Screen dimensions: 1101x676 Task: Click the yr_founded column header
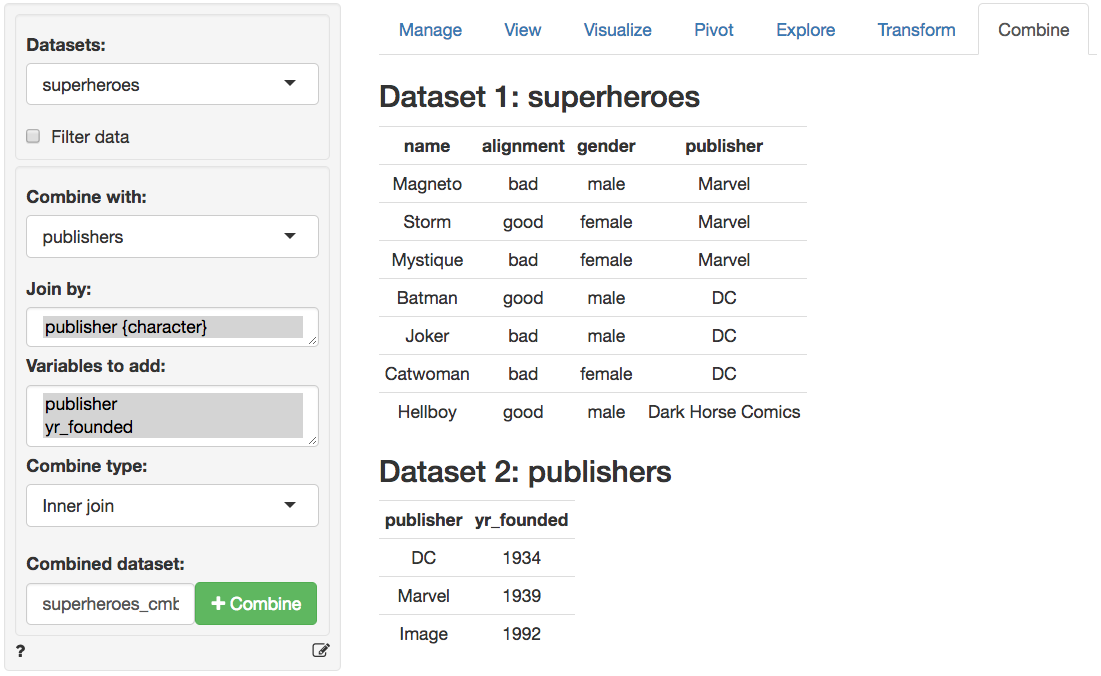click(521, 520)
